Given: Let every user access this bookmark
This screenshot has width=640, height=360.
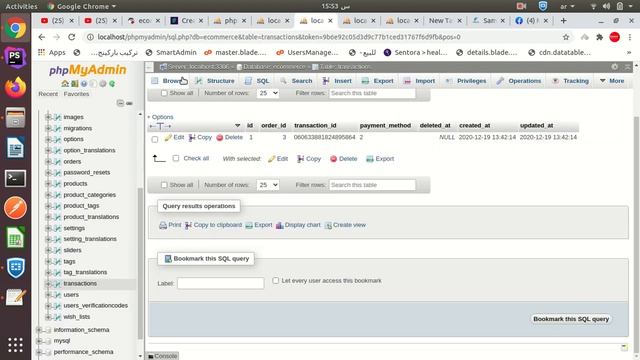Looking at the screenshot, I should point(276,280).
